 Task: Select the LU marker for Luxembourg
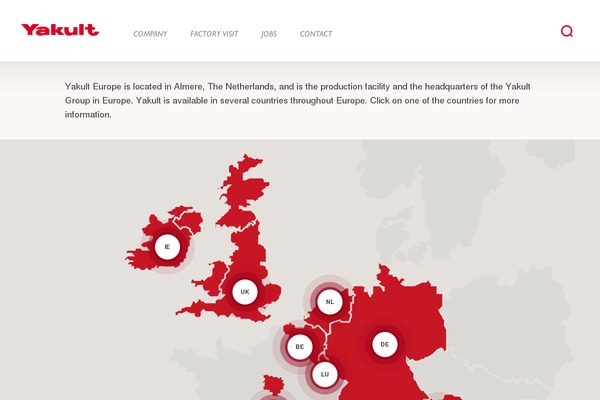(325, 374)
